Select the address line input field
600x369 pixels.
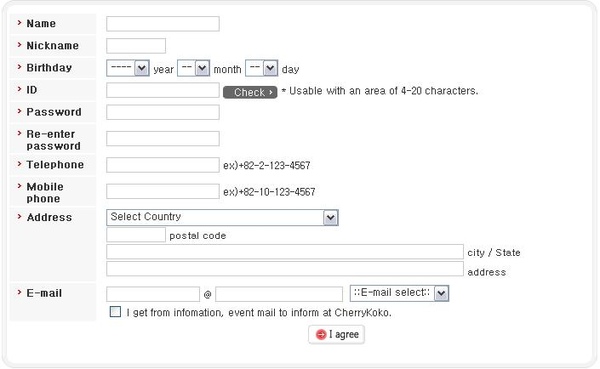tap(285, 269)
